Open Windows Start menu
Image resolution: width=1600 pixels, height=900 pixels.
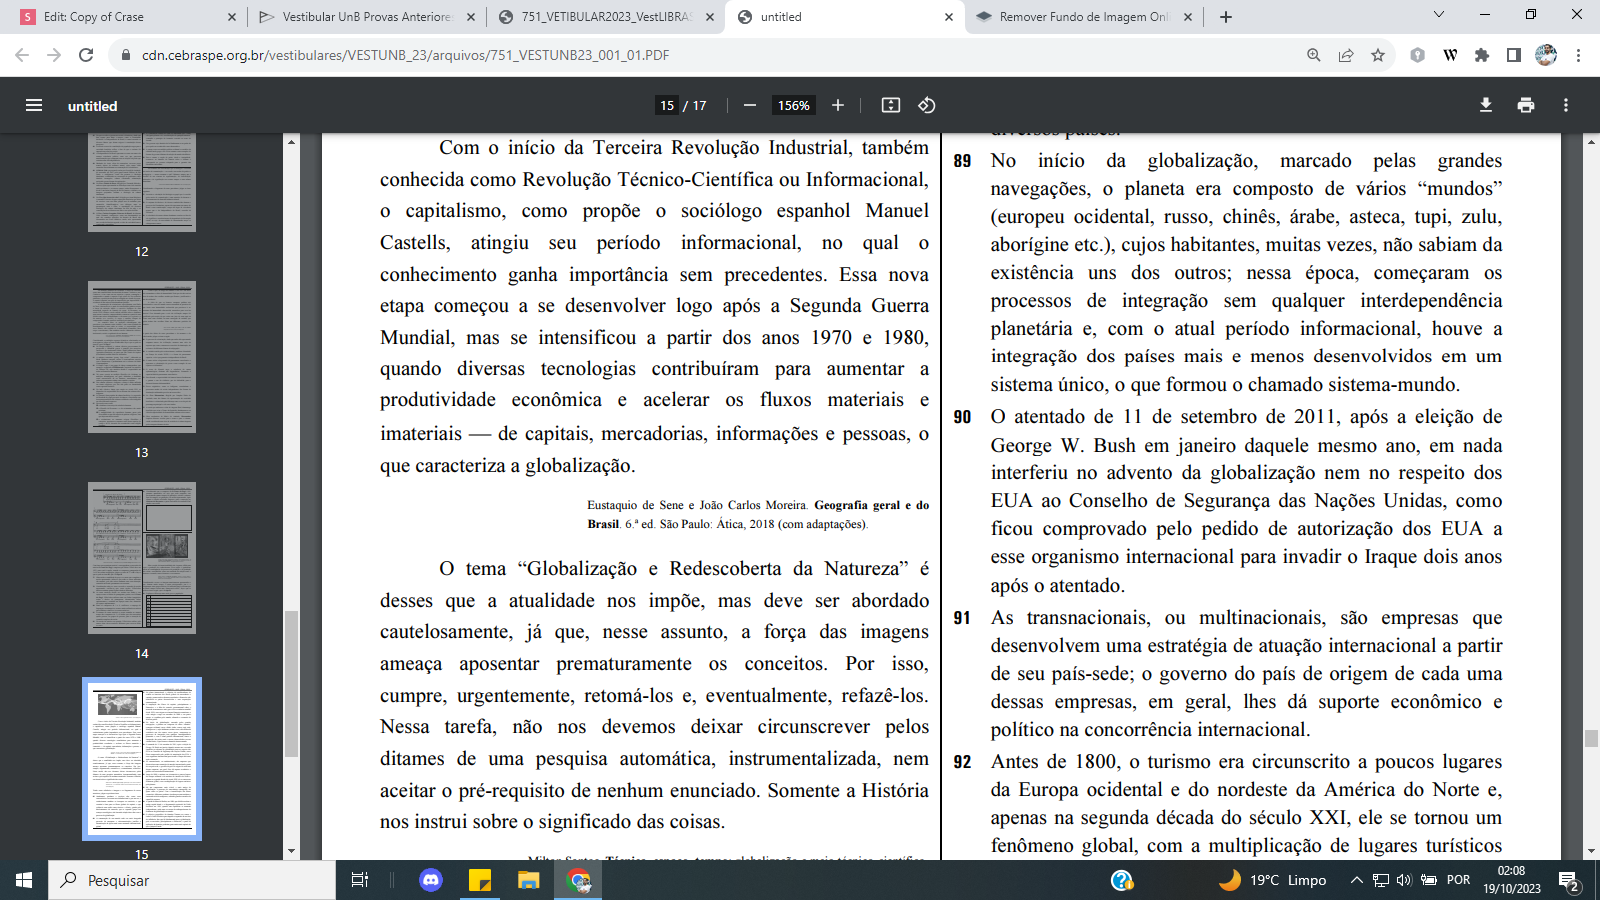tap(24, 880)
